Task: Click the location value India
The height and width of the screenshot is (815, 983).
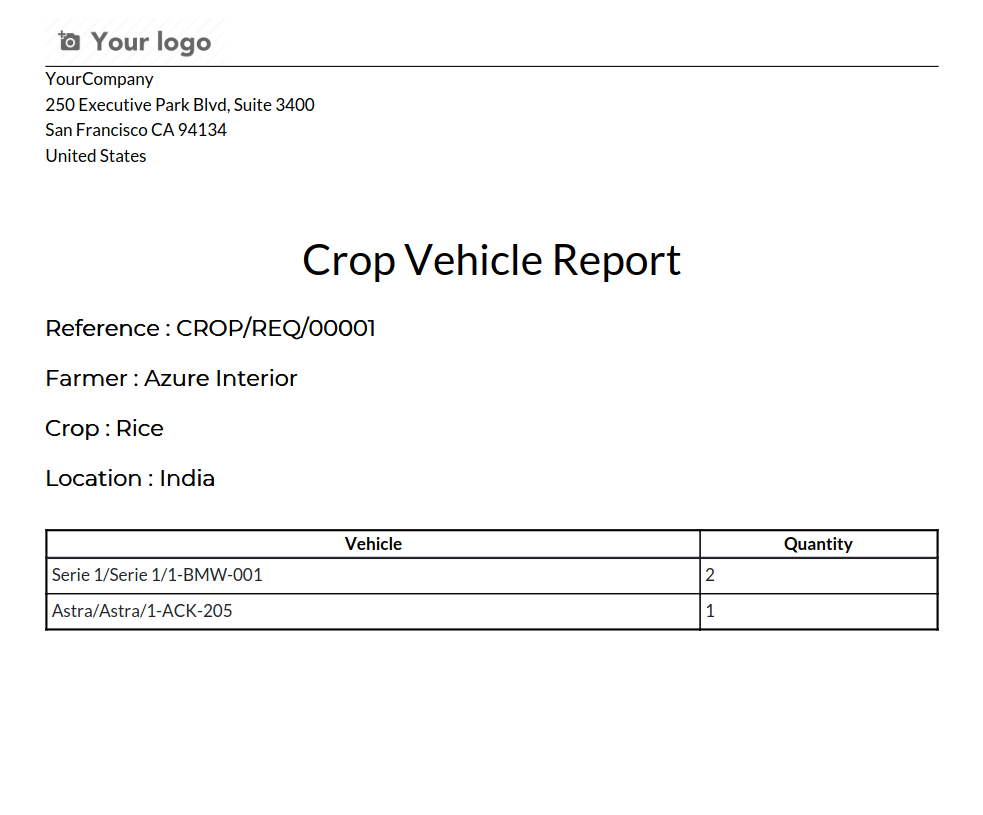Action: [x=187, y=479]
